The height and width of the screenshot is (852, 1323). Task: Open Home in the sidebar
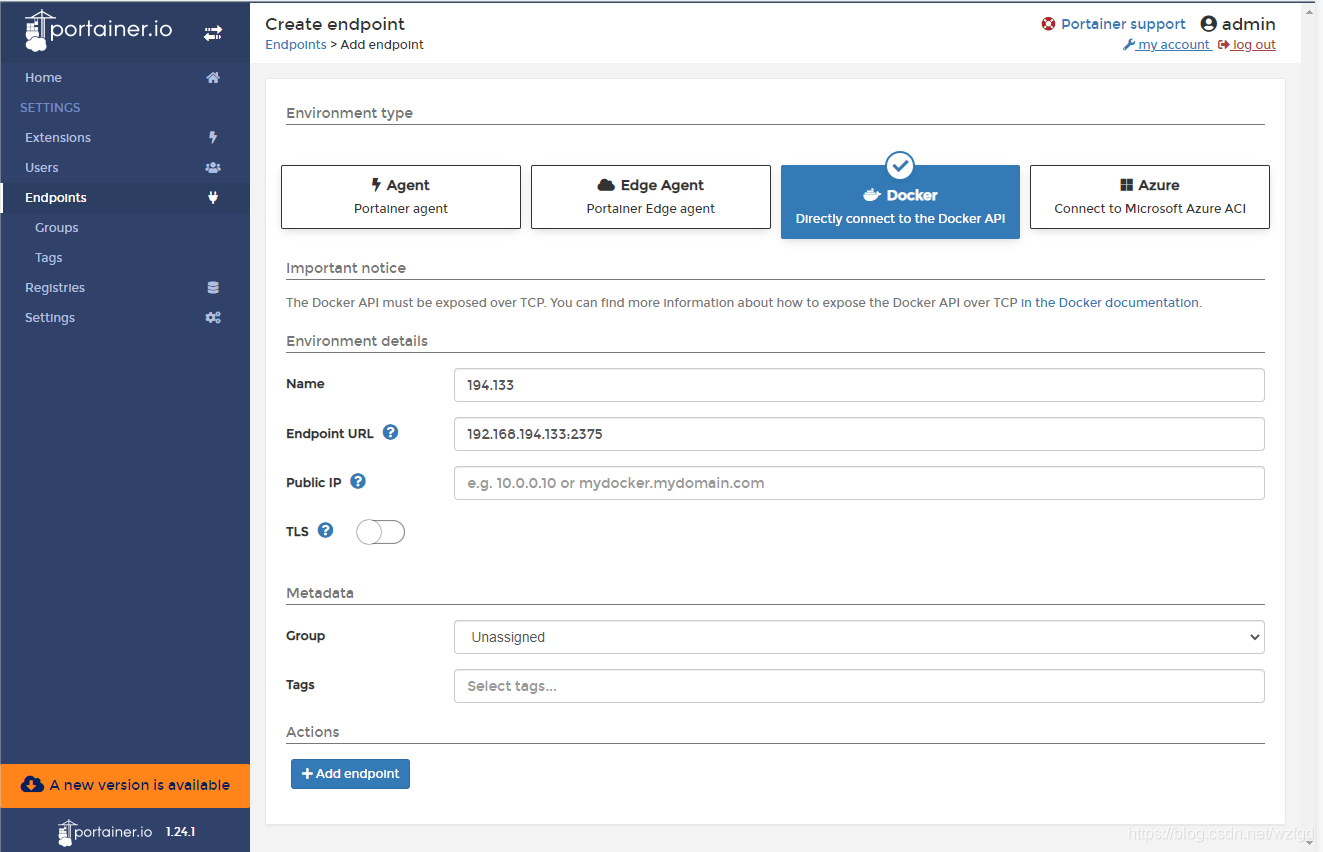point(125,77)
